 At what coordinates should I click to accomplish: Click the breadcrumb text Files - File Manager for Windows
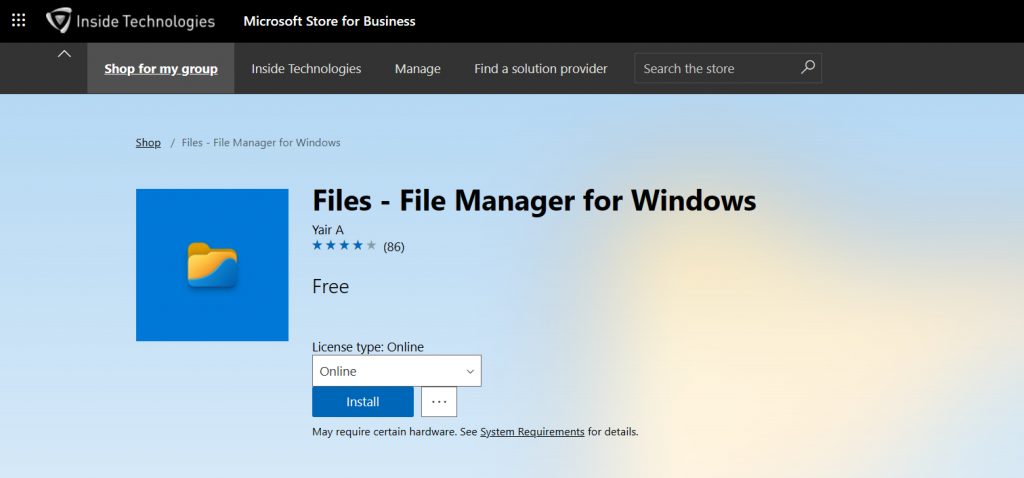coord(261,142)
